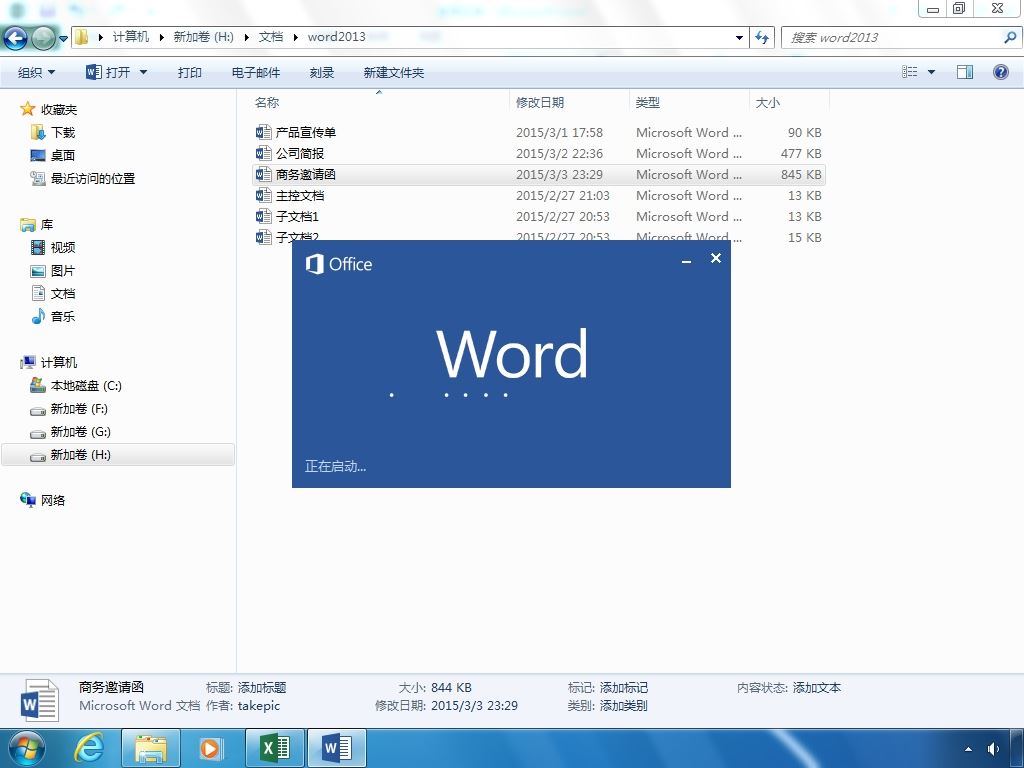Click 新建文件夹 in the toolbar
Screen dimensions: 1024x768
[394, 72]
